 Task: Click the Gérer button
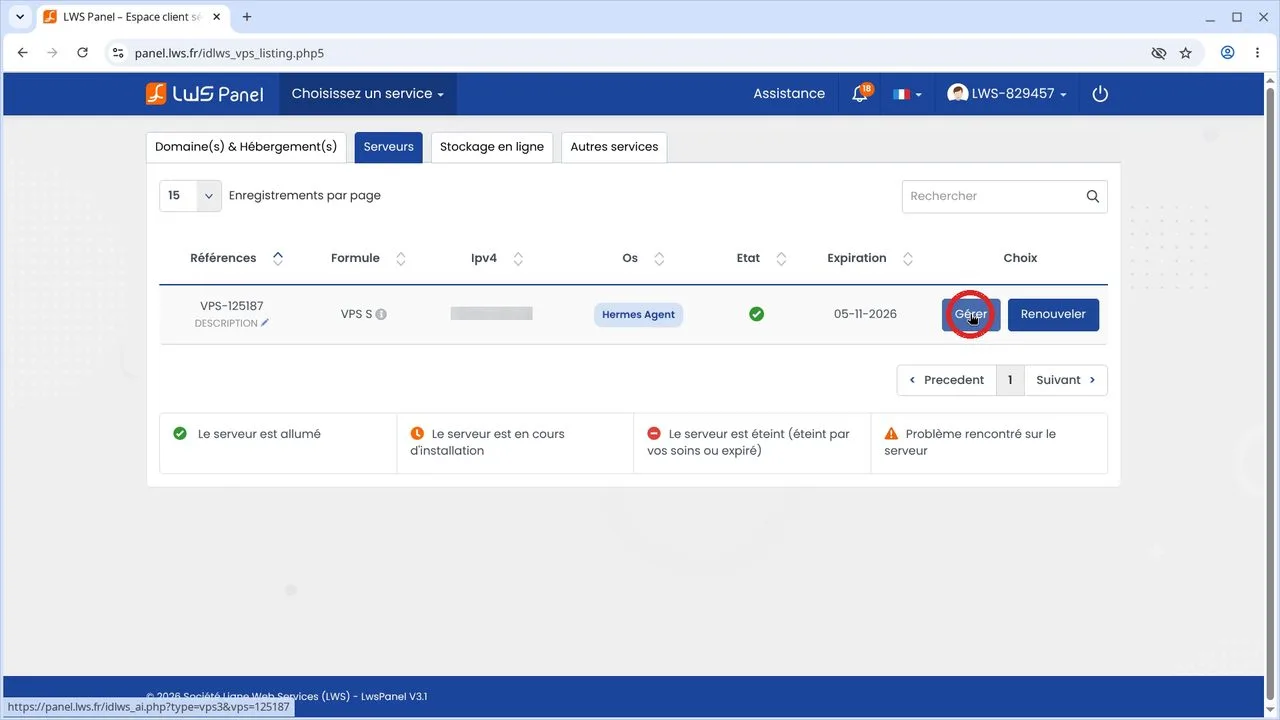(x=971, y=314)
